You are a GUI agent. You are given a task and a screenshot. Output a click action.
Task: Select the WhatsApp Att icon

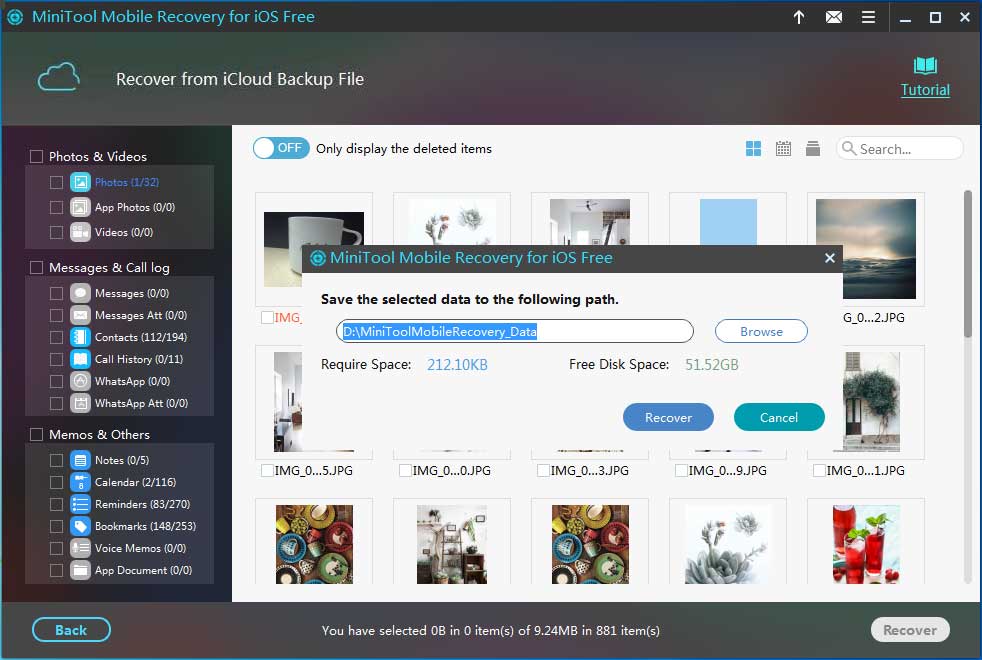(x=80, y=403)
